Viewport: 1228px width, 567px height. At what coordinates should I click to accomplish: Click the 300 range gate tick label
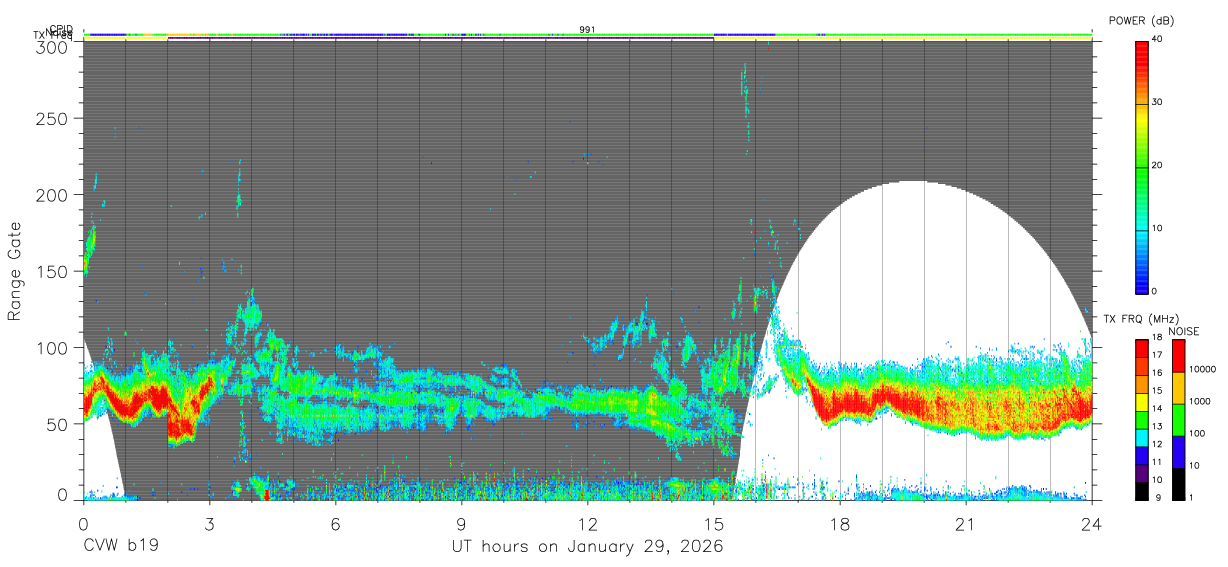coord(53,46)
